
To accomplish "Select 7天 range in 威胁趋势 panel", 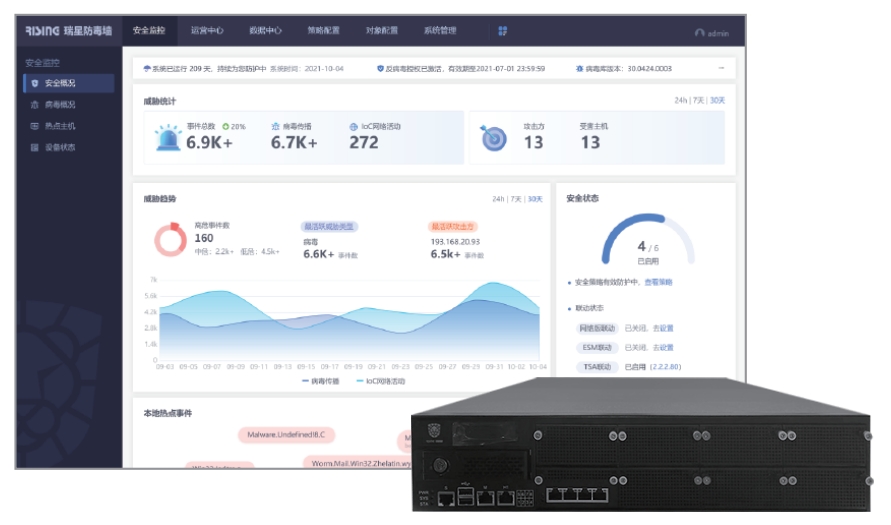I will [516, 199].
